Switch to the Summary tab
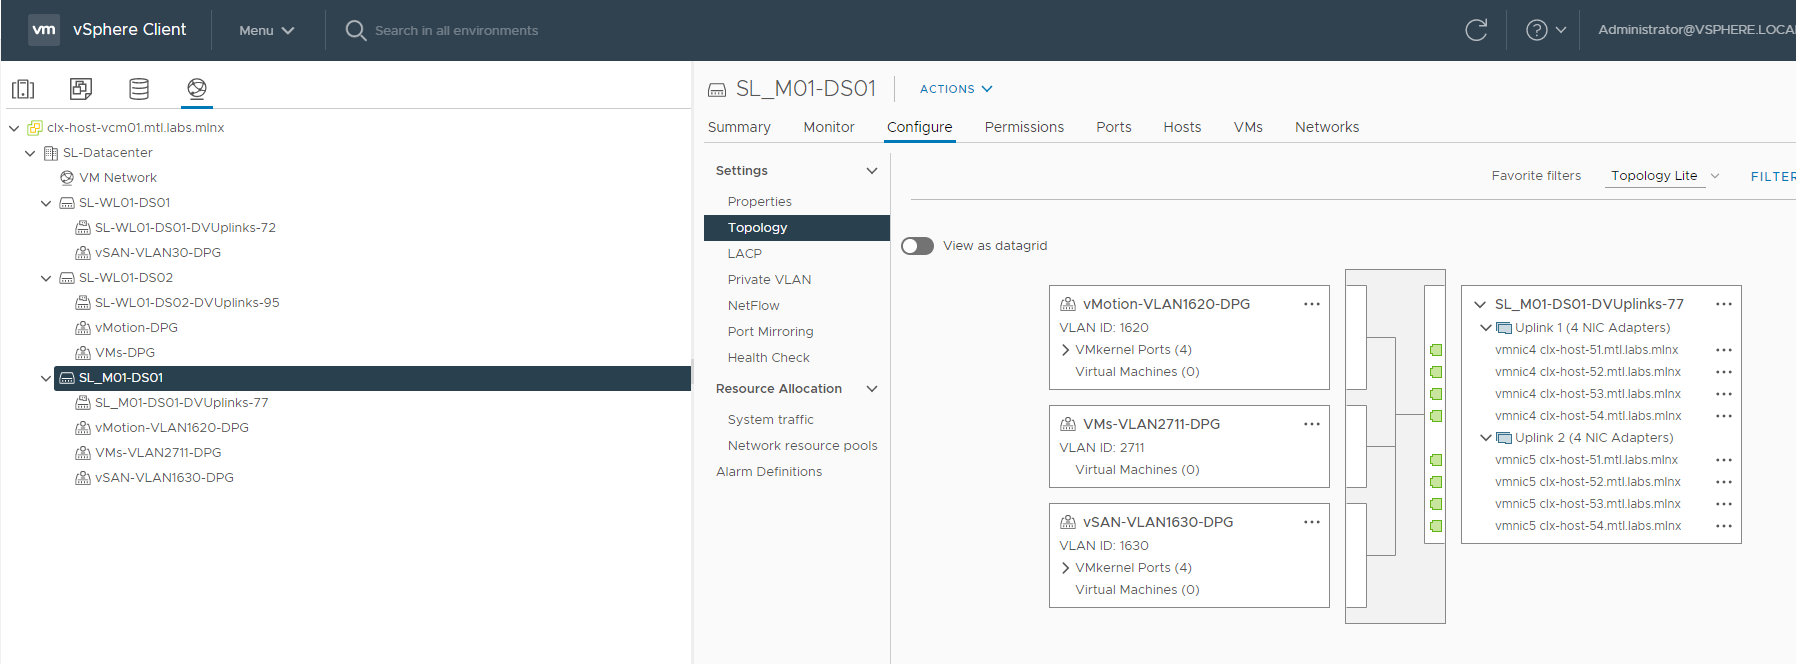 pos(739,127)
